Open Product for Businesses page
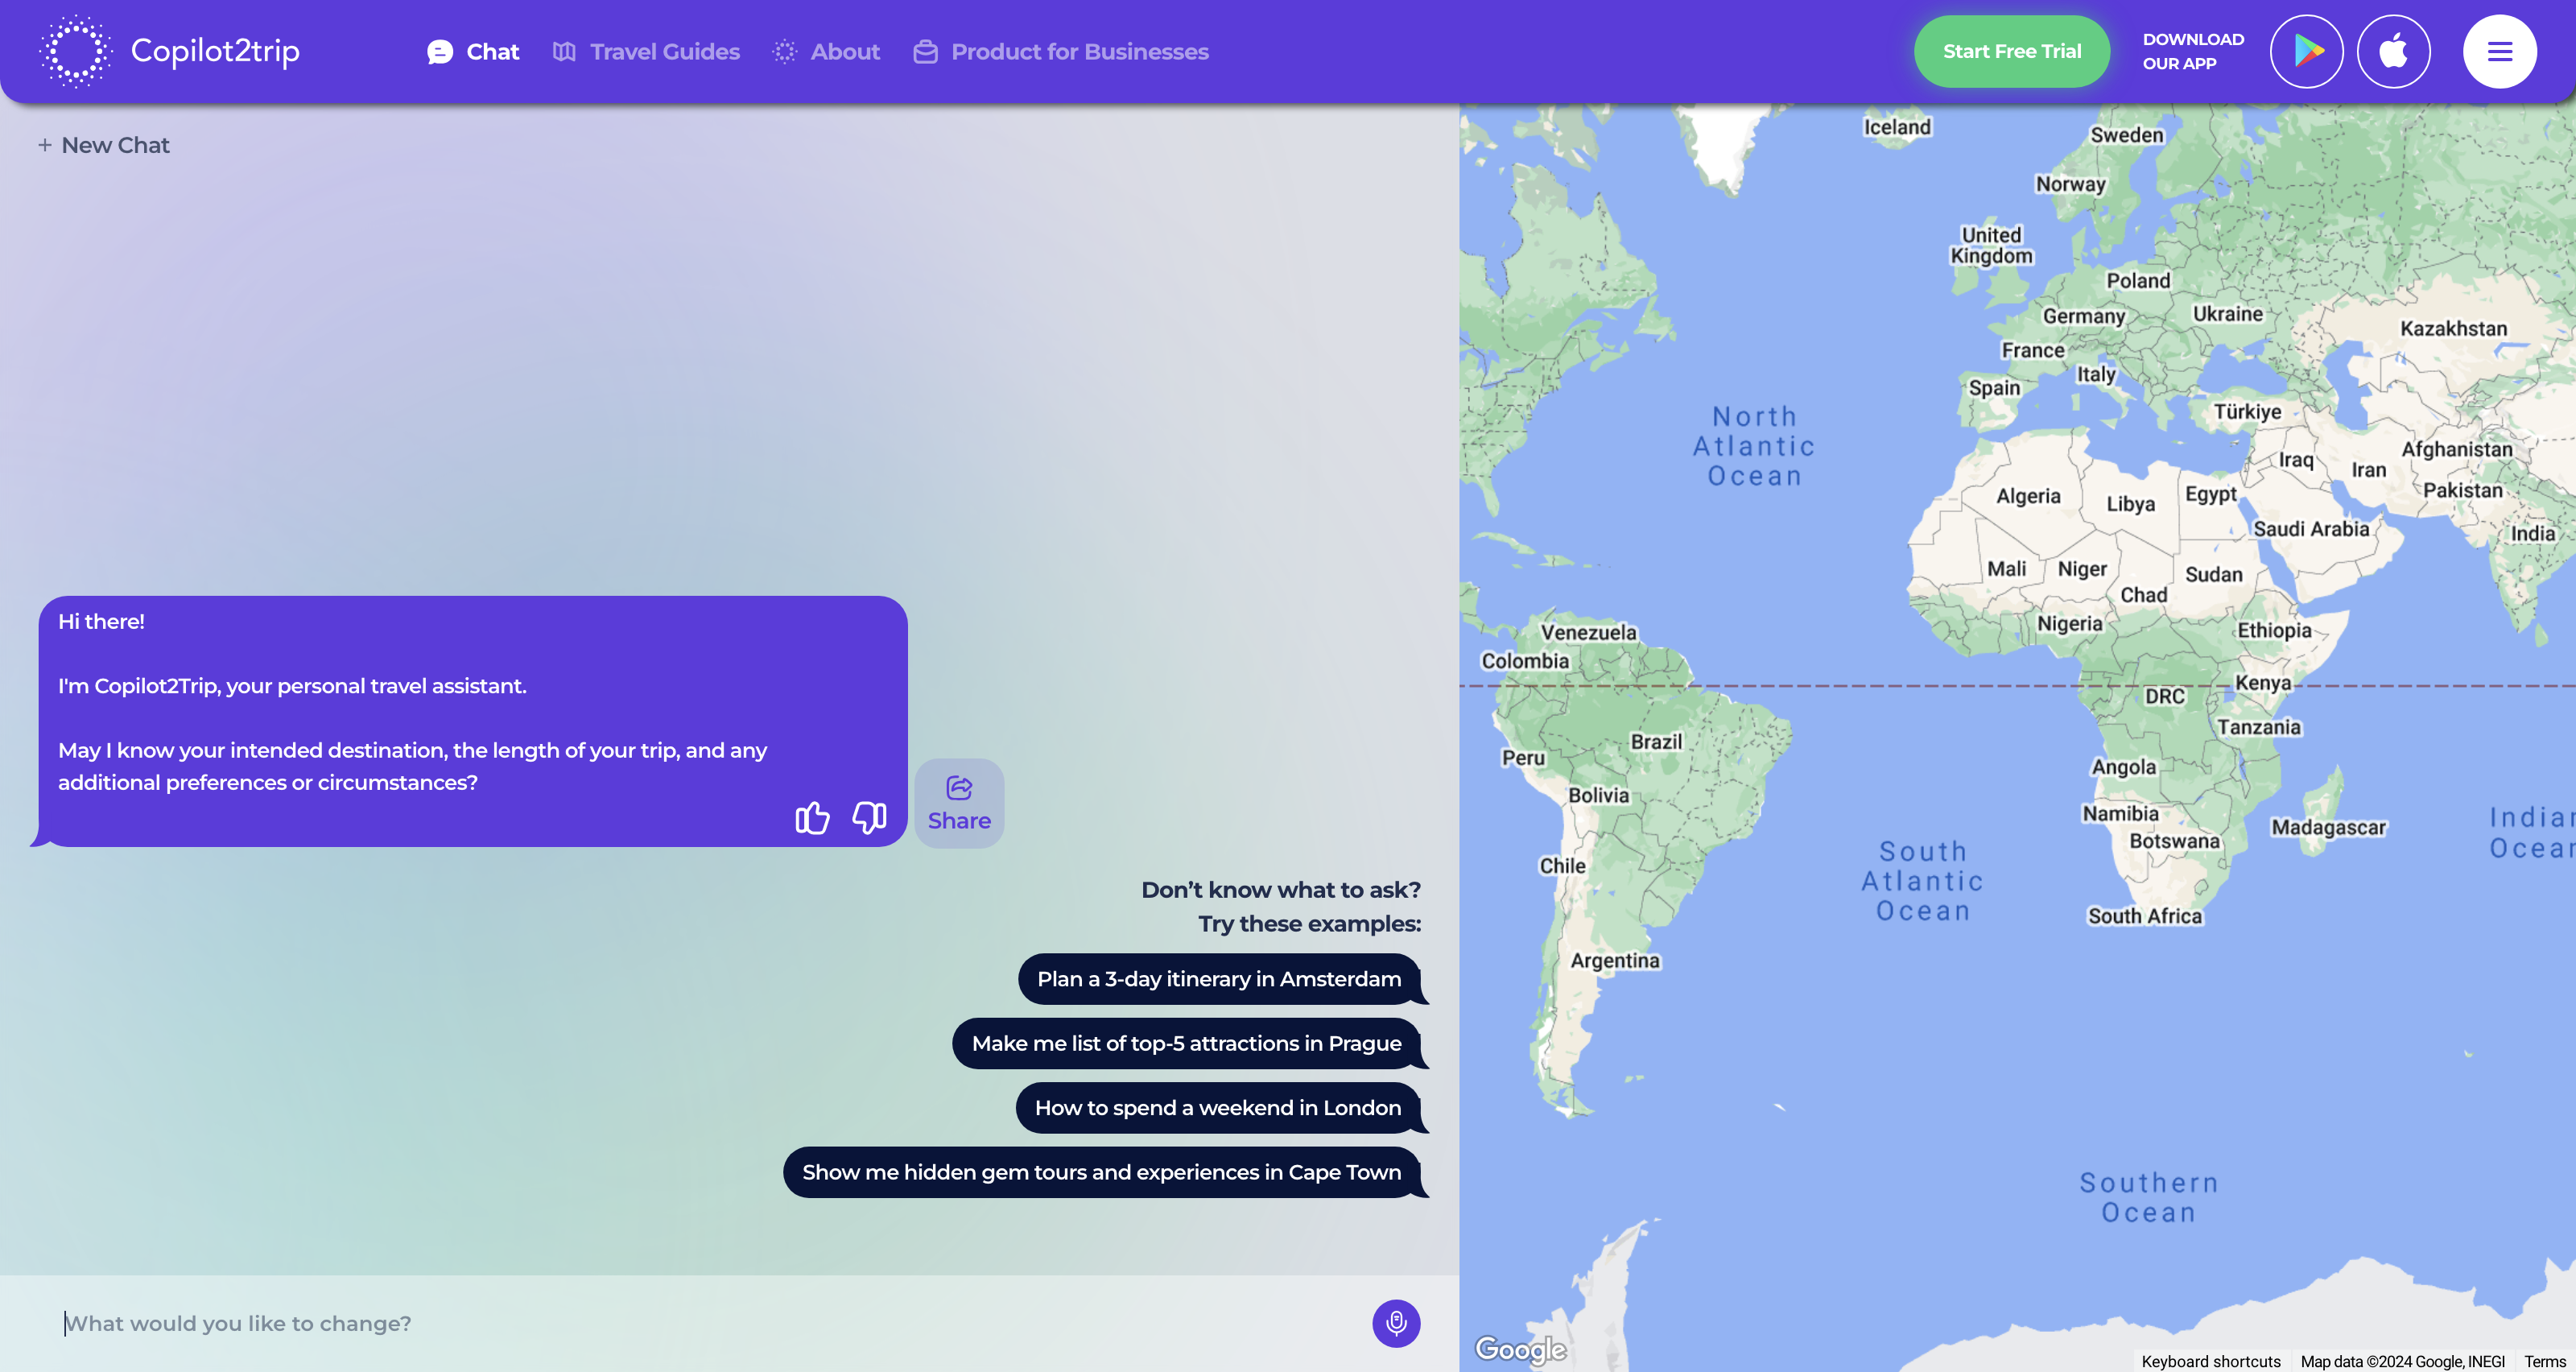The height and width of the screenshot is (1372, 2576). click(x=1061, y=51)
